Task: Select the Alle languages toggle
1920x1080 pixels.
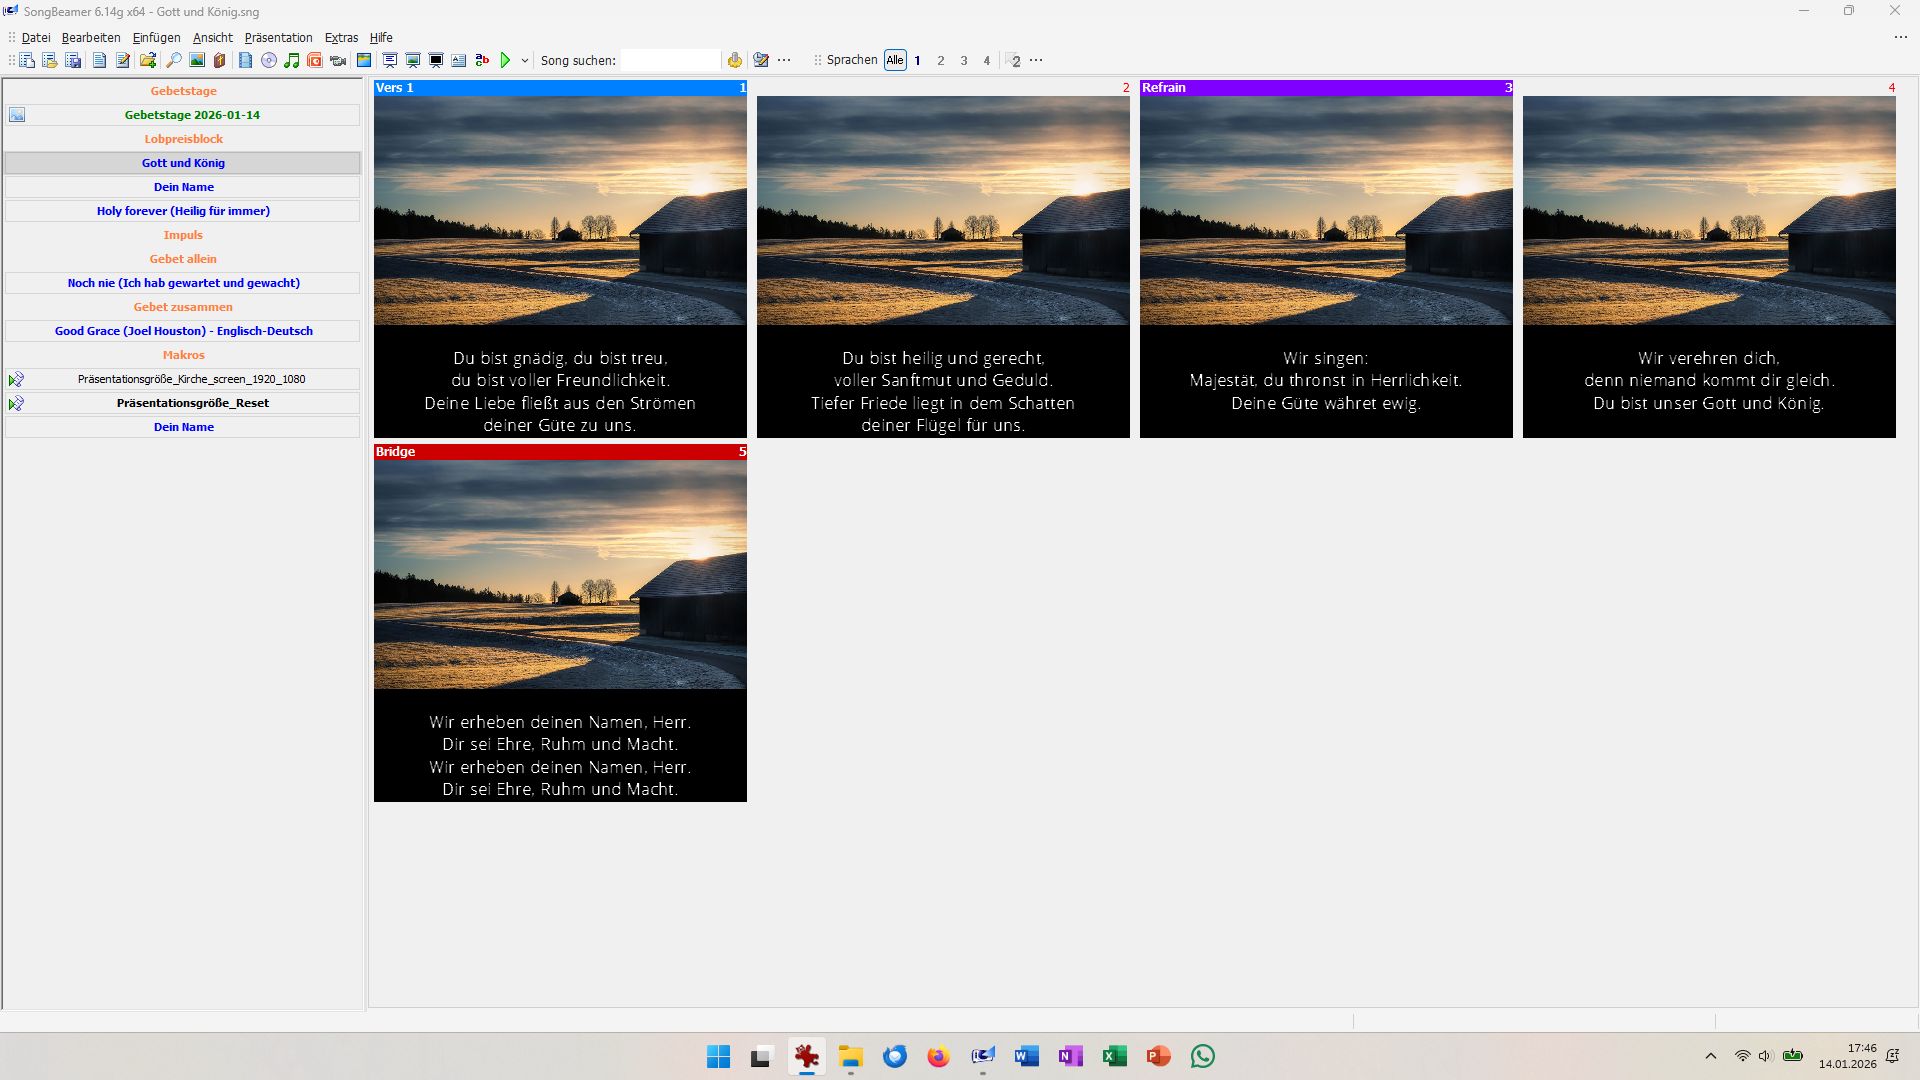Action: (895, 60)
